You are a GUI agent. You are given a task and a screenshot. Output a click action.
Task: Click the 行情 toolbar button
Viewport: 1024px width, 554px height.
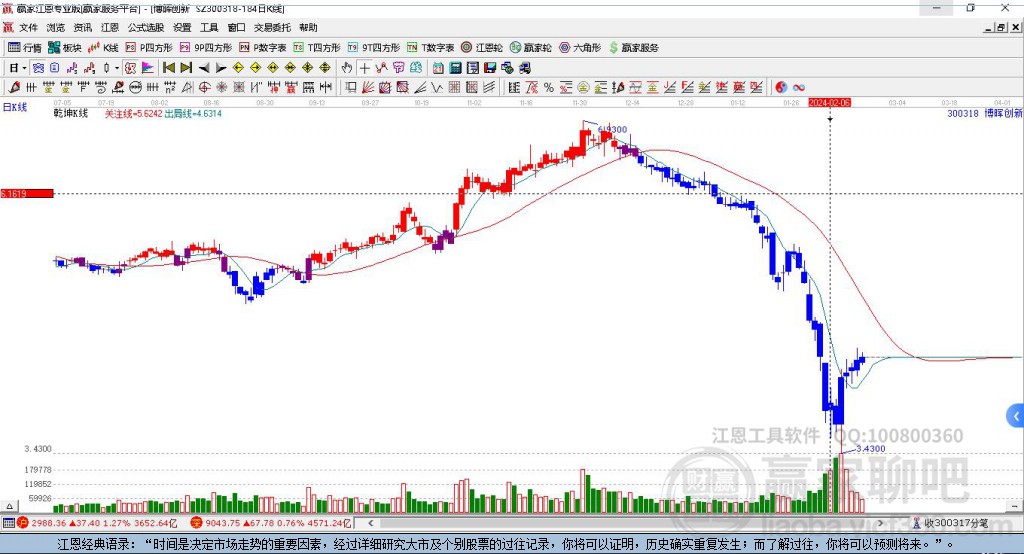click(25, 48)
